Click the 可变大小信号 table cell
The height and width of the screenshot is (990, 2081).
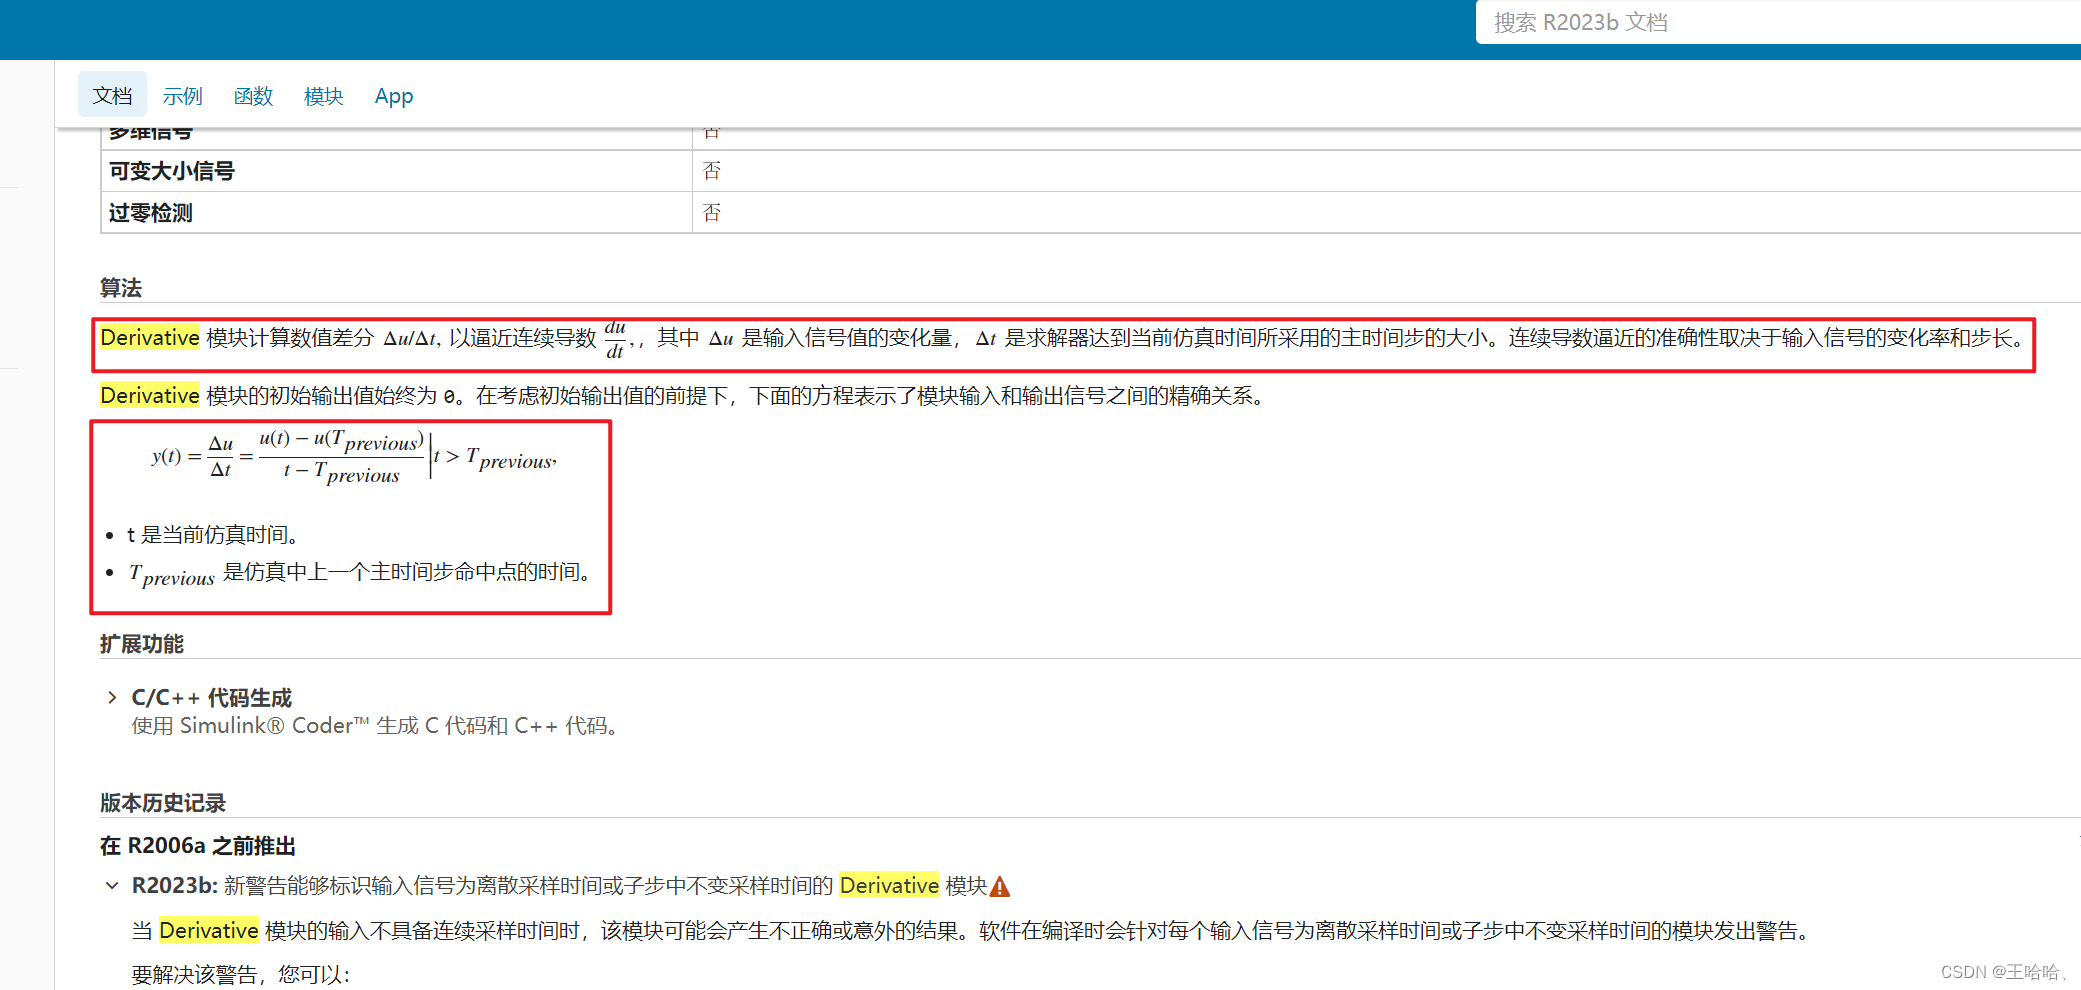pos(396,171)
